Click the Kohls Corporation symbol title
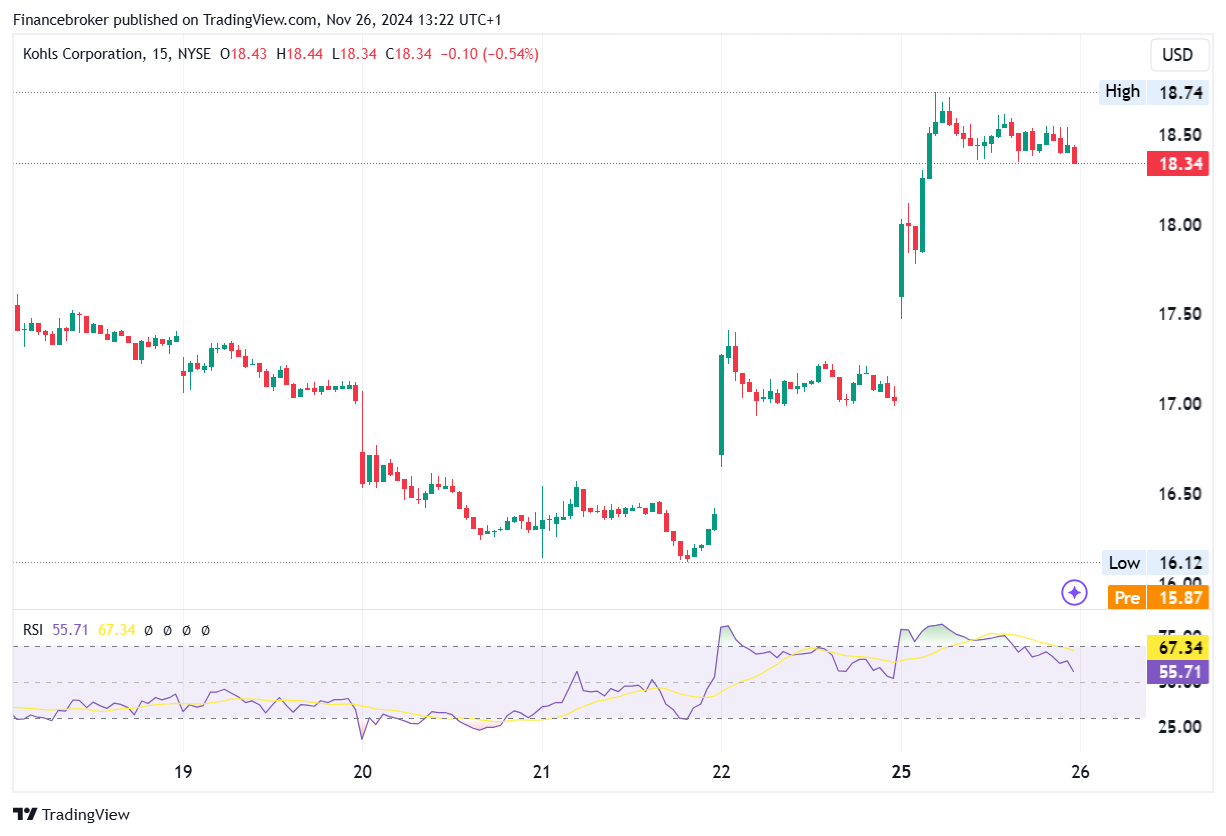Screen dimensions: 1226x836 tap(83, 54)
